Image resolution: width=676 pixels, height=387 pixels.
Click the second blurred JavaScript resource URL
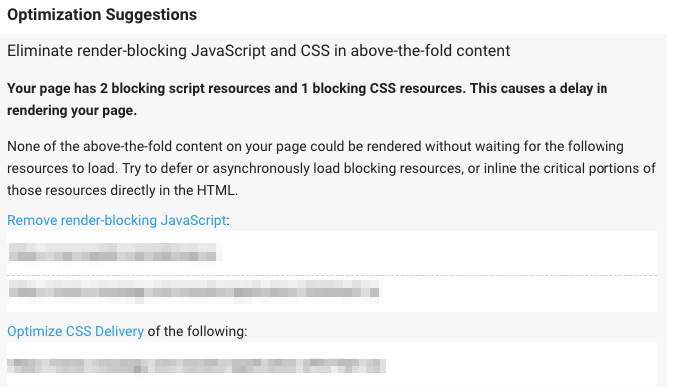pos(194,290)
